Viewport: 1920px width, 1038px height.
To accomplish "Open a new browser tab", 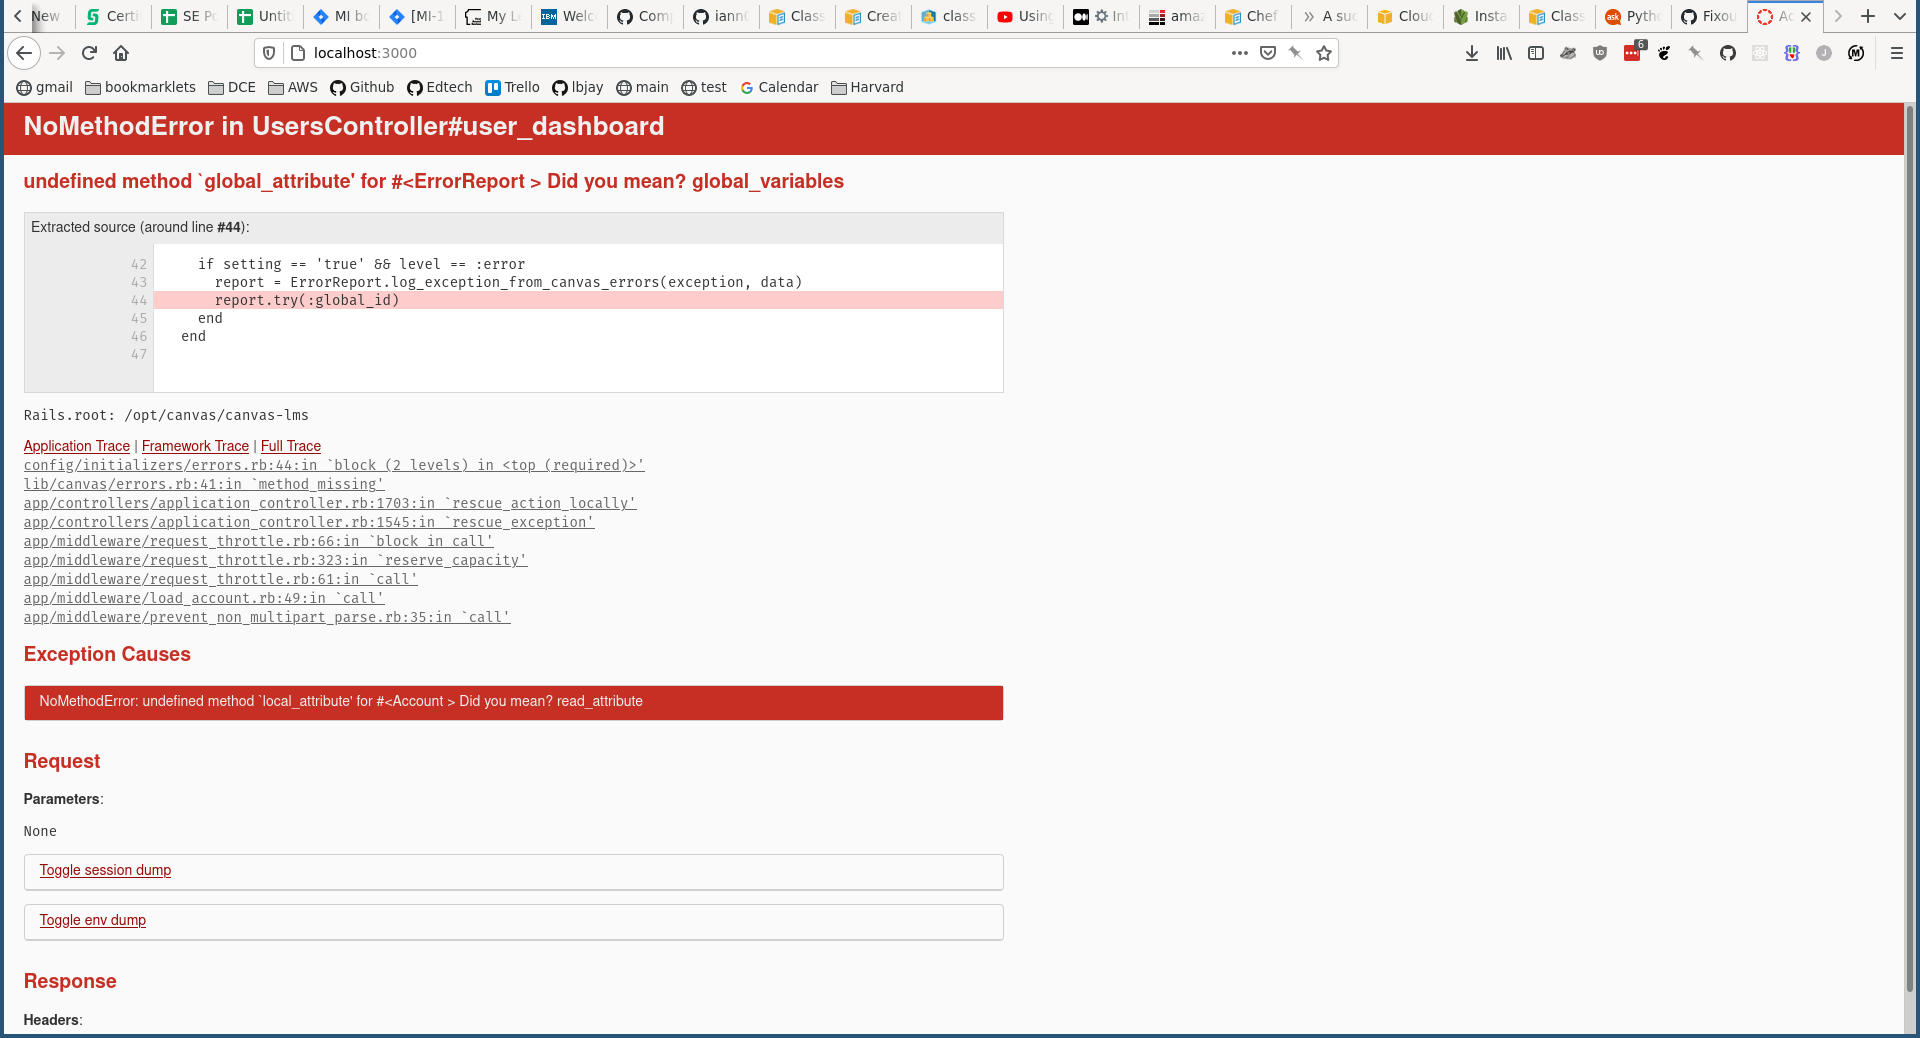I will (x=1868, y=16).
